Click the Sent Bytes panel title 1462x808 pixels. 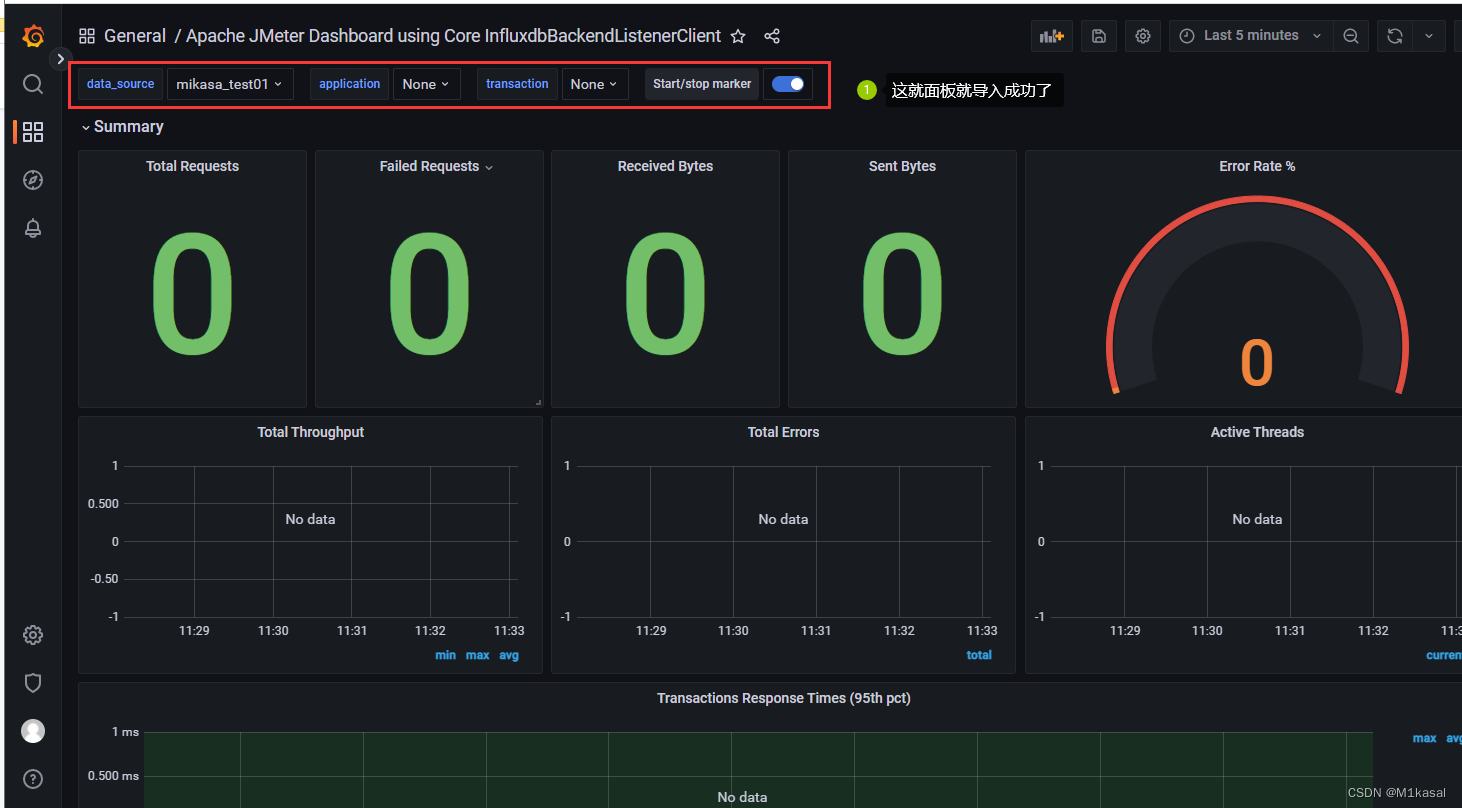(902, 166)
